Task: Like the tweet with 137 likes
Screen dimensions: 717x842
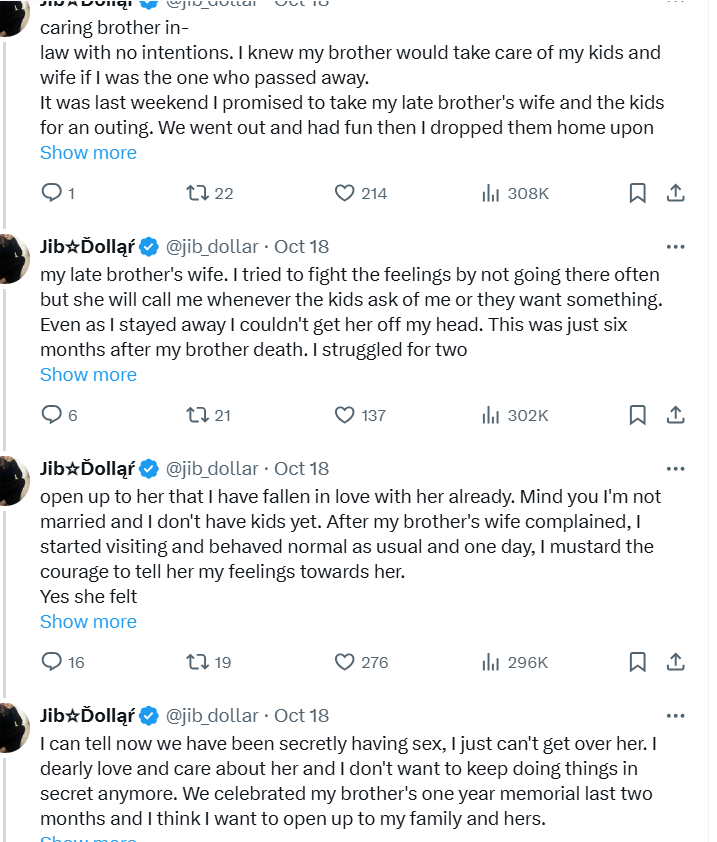Action: 344,415
